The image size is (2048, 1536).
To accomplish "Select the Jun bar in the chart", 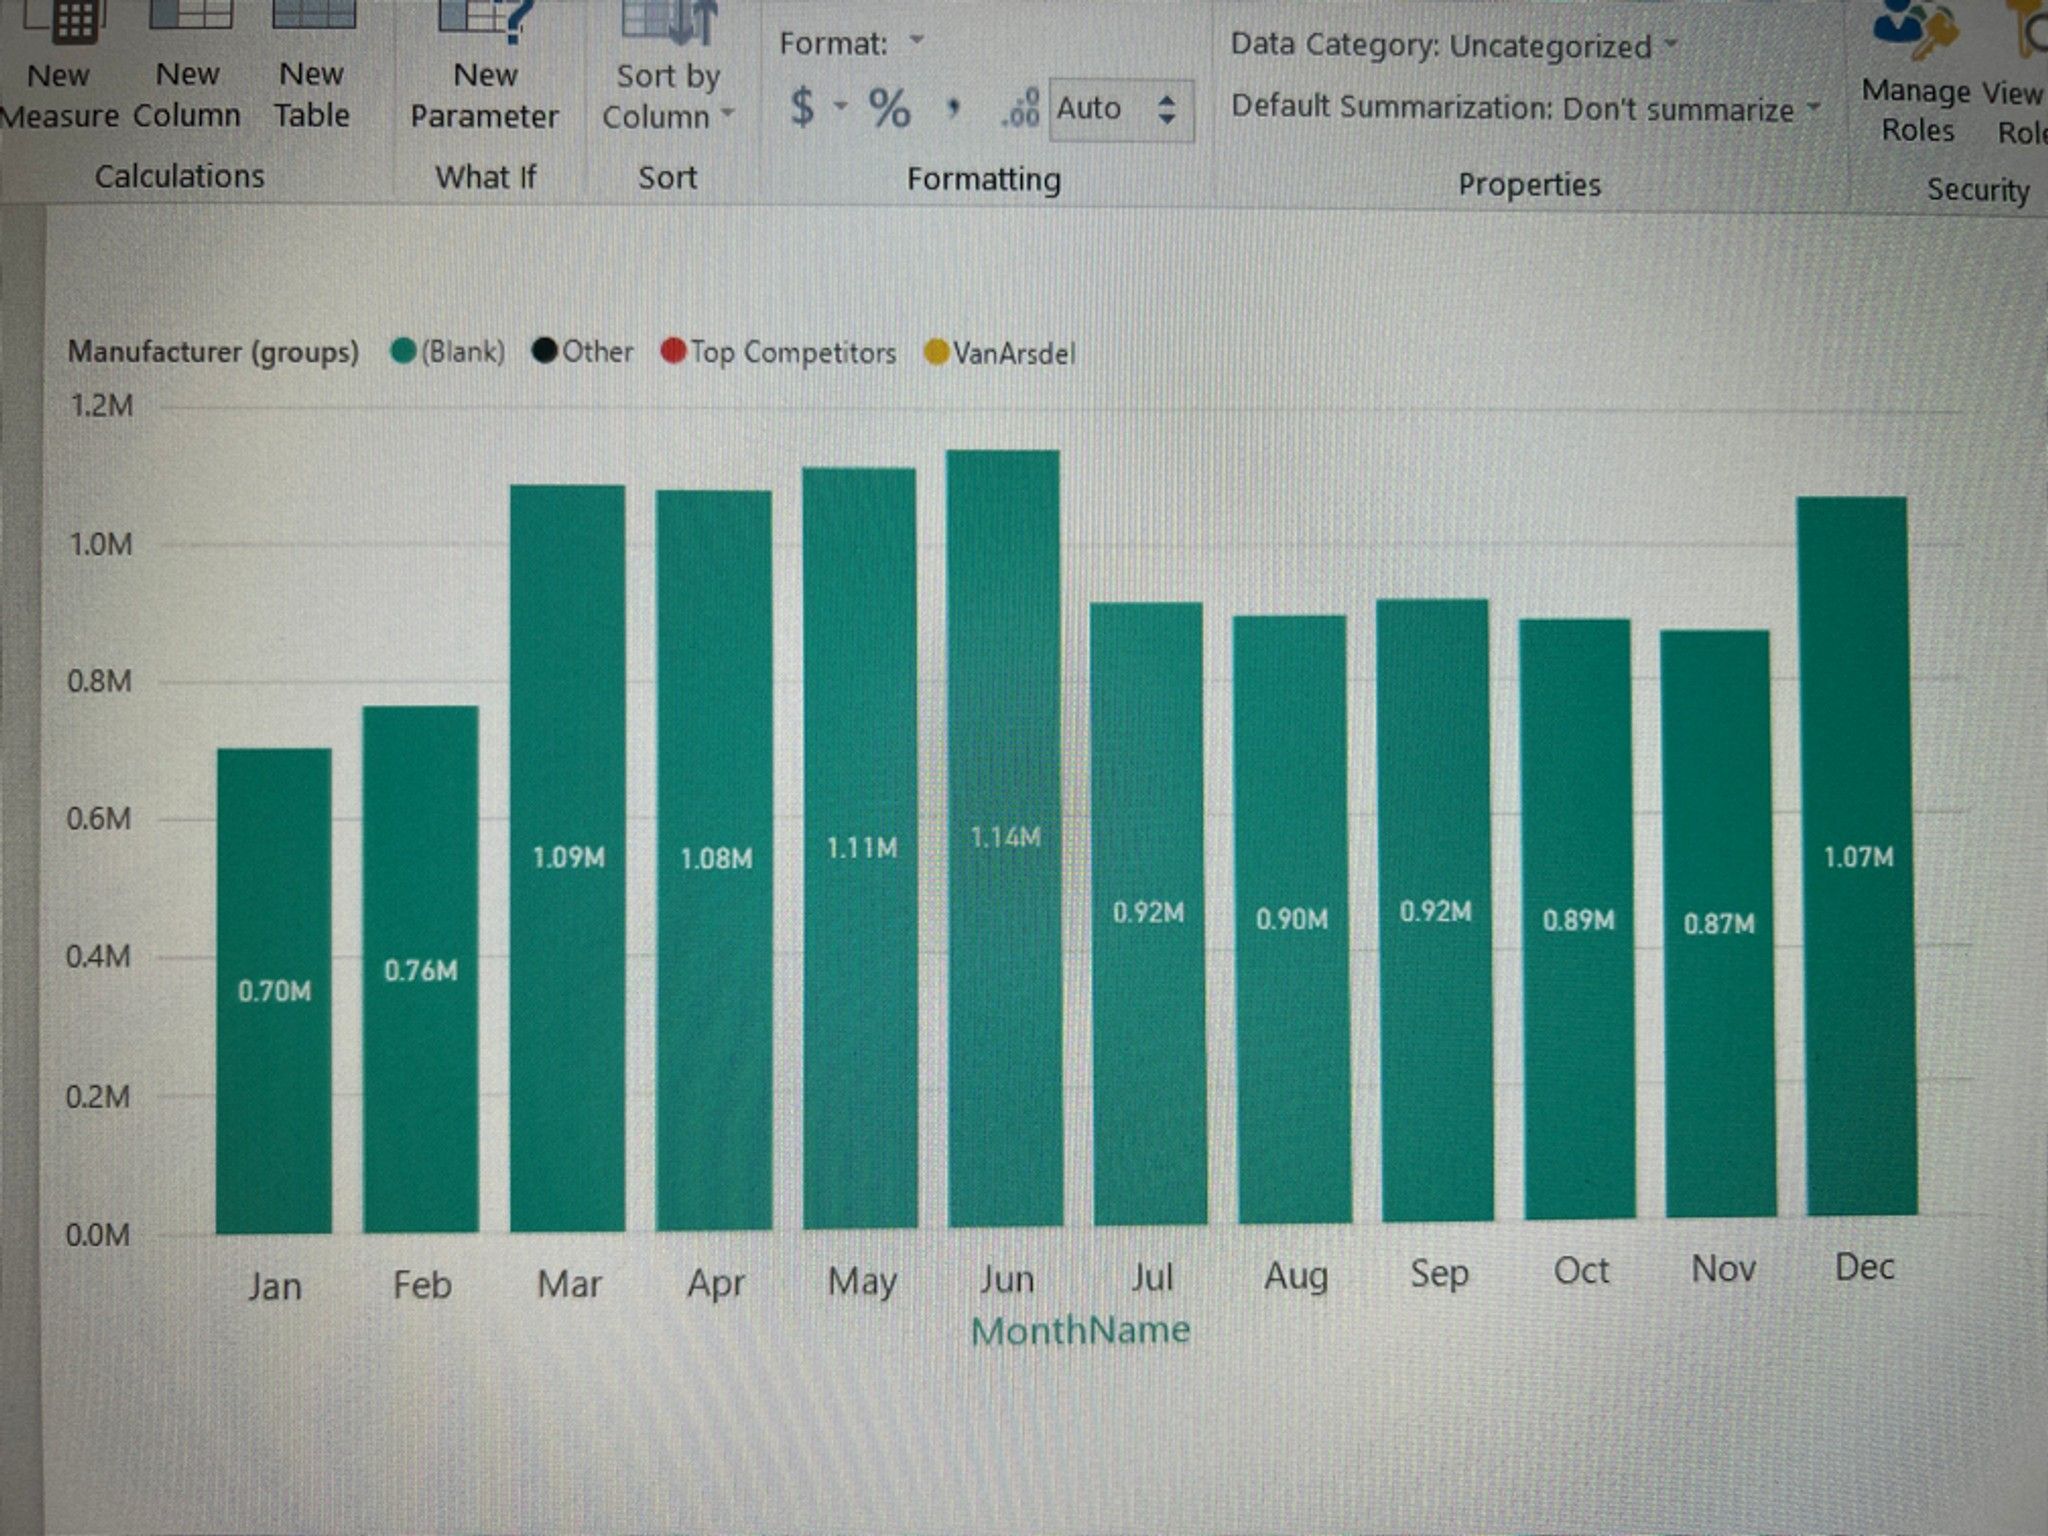I will (1004, 838).
